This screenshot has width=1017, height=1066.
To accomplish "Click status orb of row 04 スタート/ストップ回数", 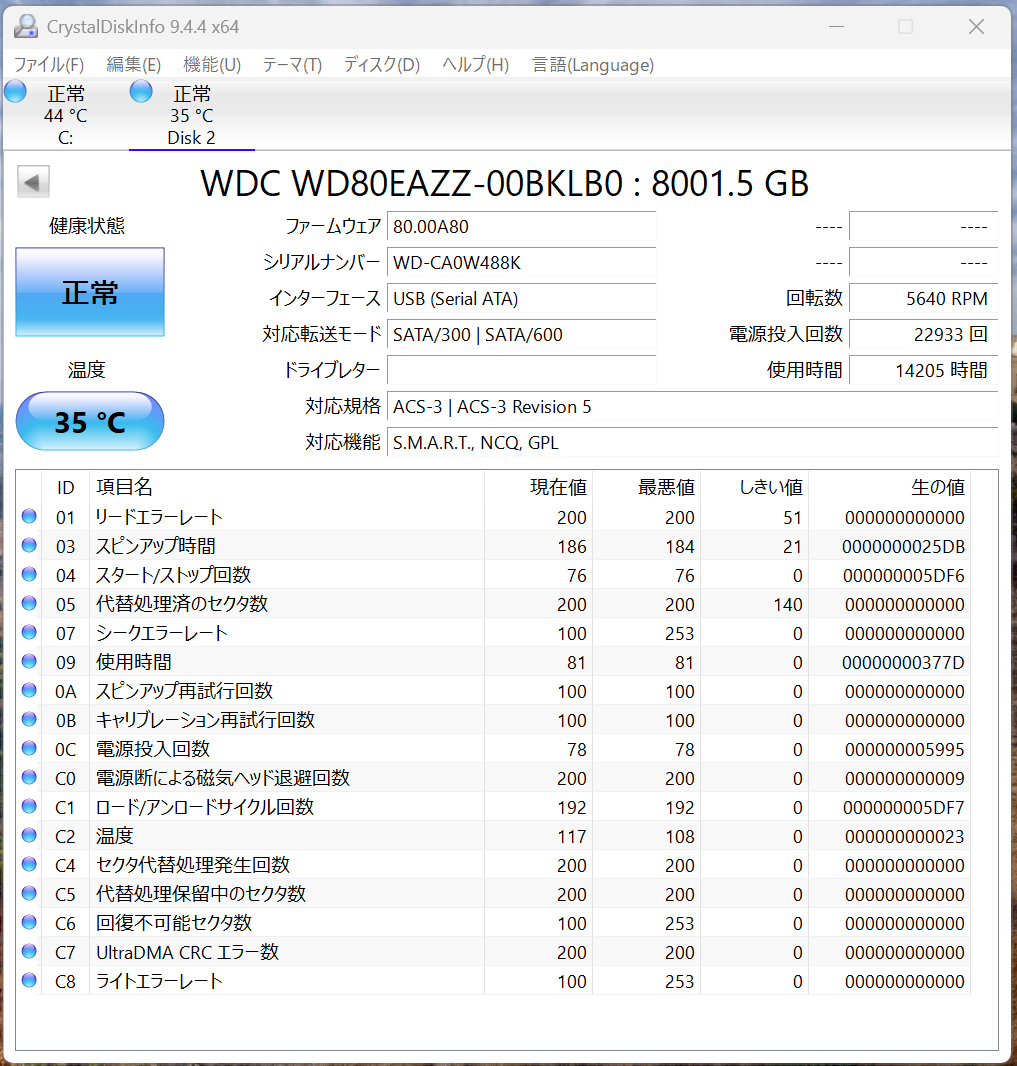I will tap(29, 574).
